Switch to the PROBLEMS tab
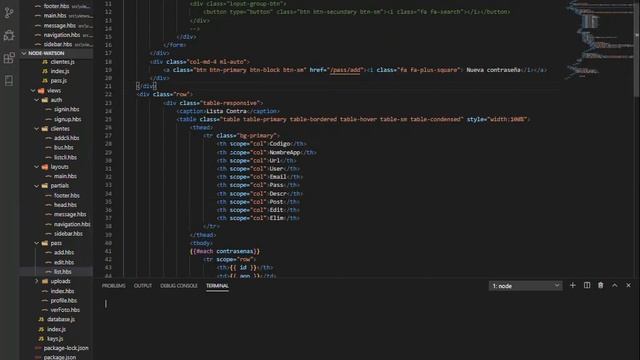Image resolution: width=640 pixels, height=360 pixels. tap(113, 286)
